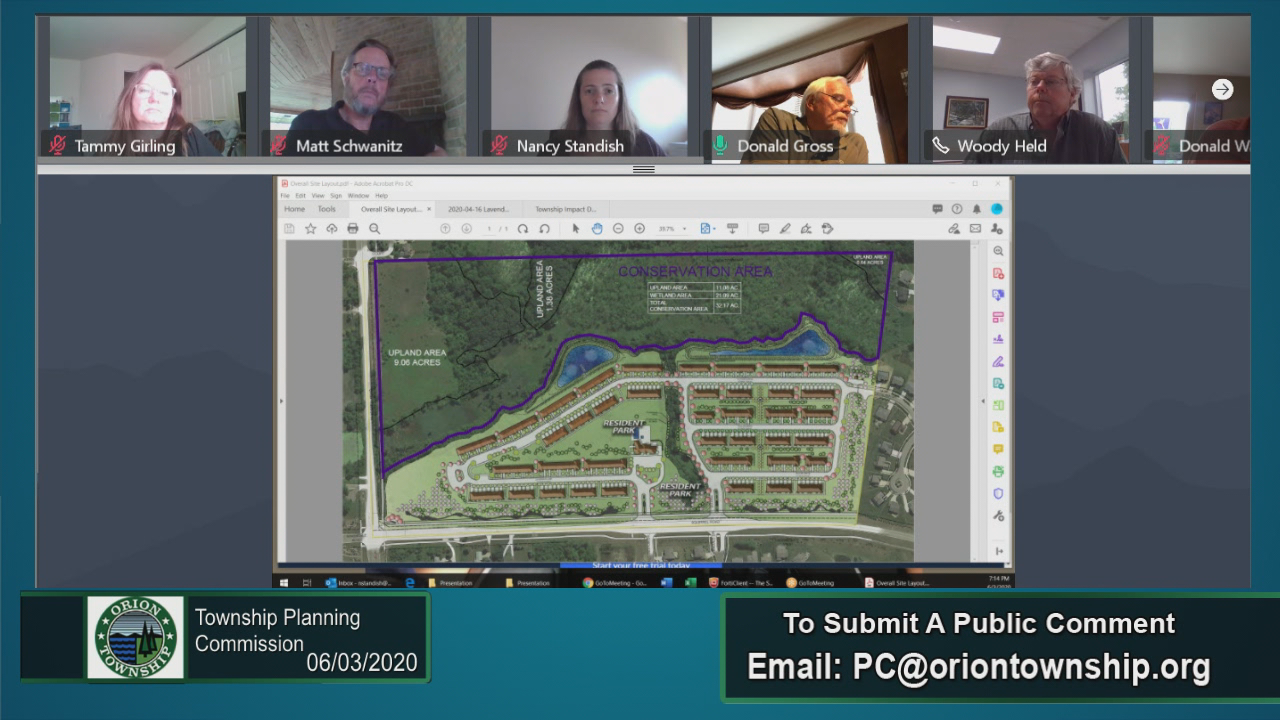Click the cloud upload icon
The image size is (1280, 720).
[x=332, y=229]
